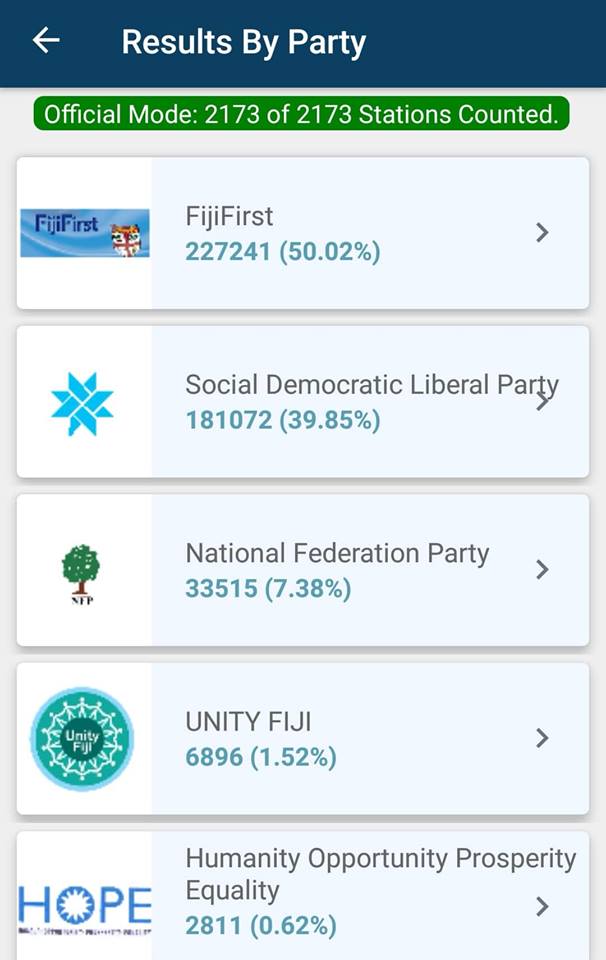Expand Humanity Opportunity Prosperity Equality chevron
606x960 pixels.
tap(542, 907)
